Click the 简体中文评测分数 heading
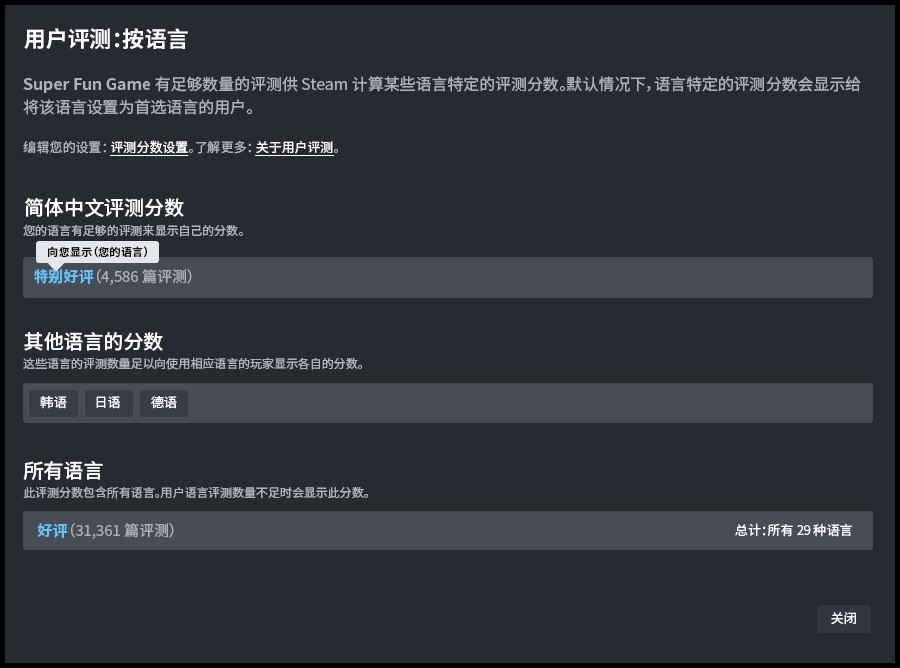The image size is (900, 668). click(104, 208)
